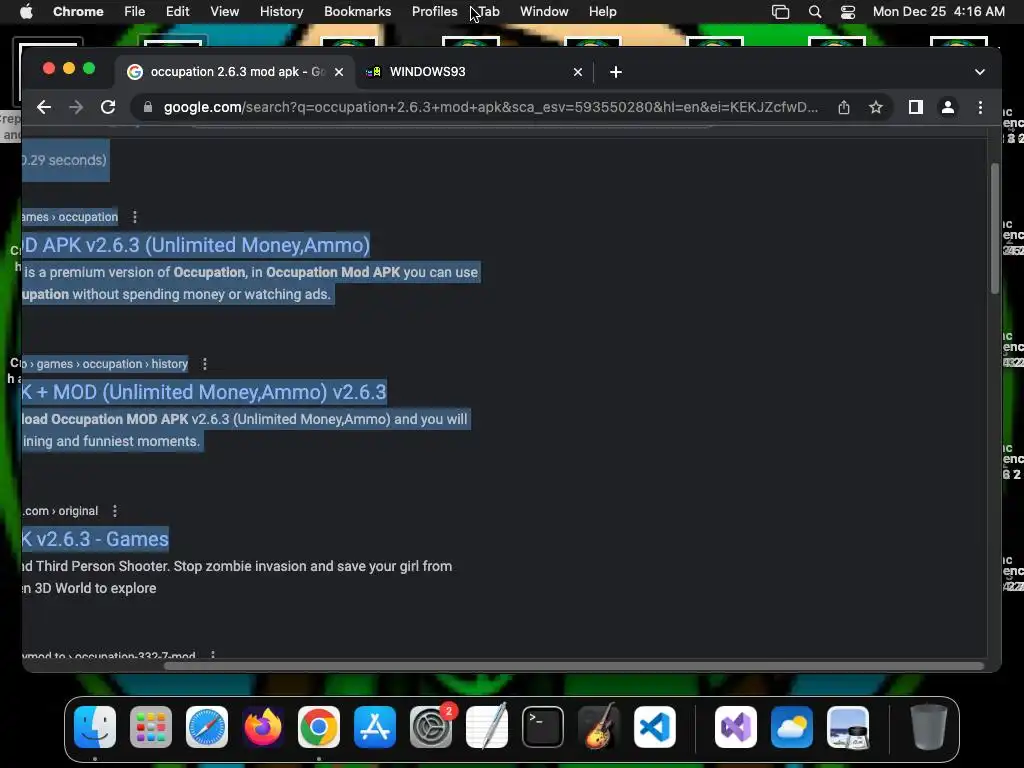
Task: Open Finder from the Dock
Action: [95, 727]
